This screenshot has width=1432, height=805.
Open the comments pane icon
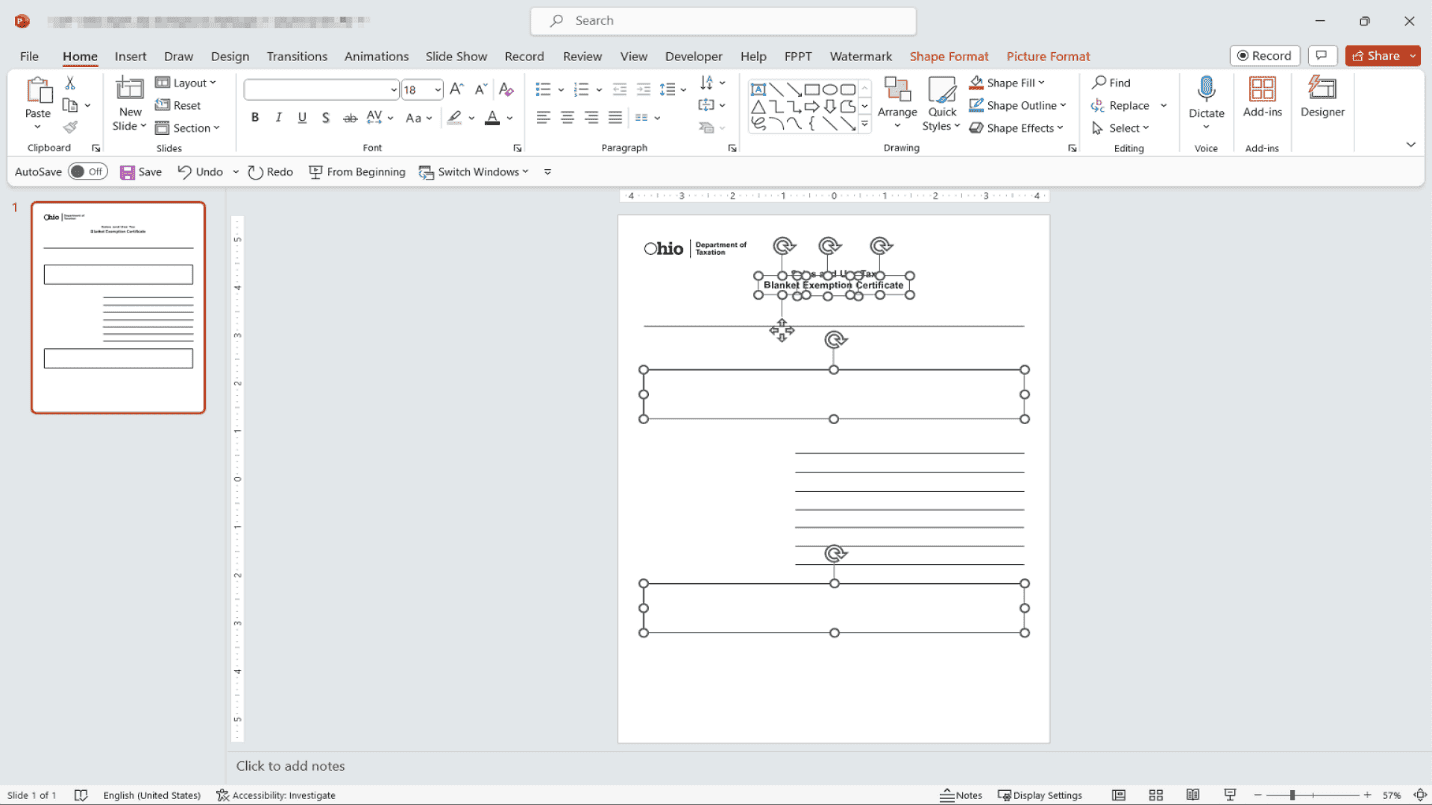[1322, 56]
